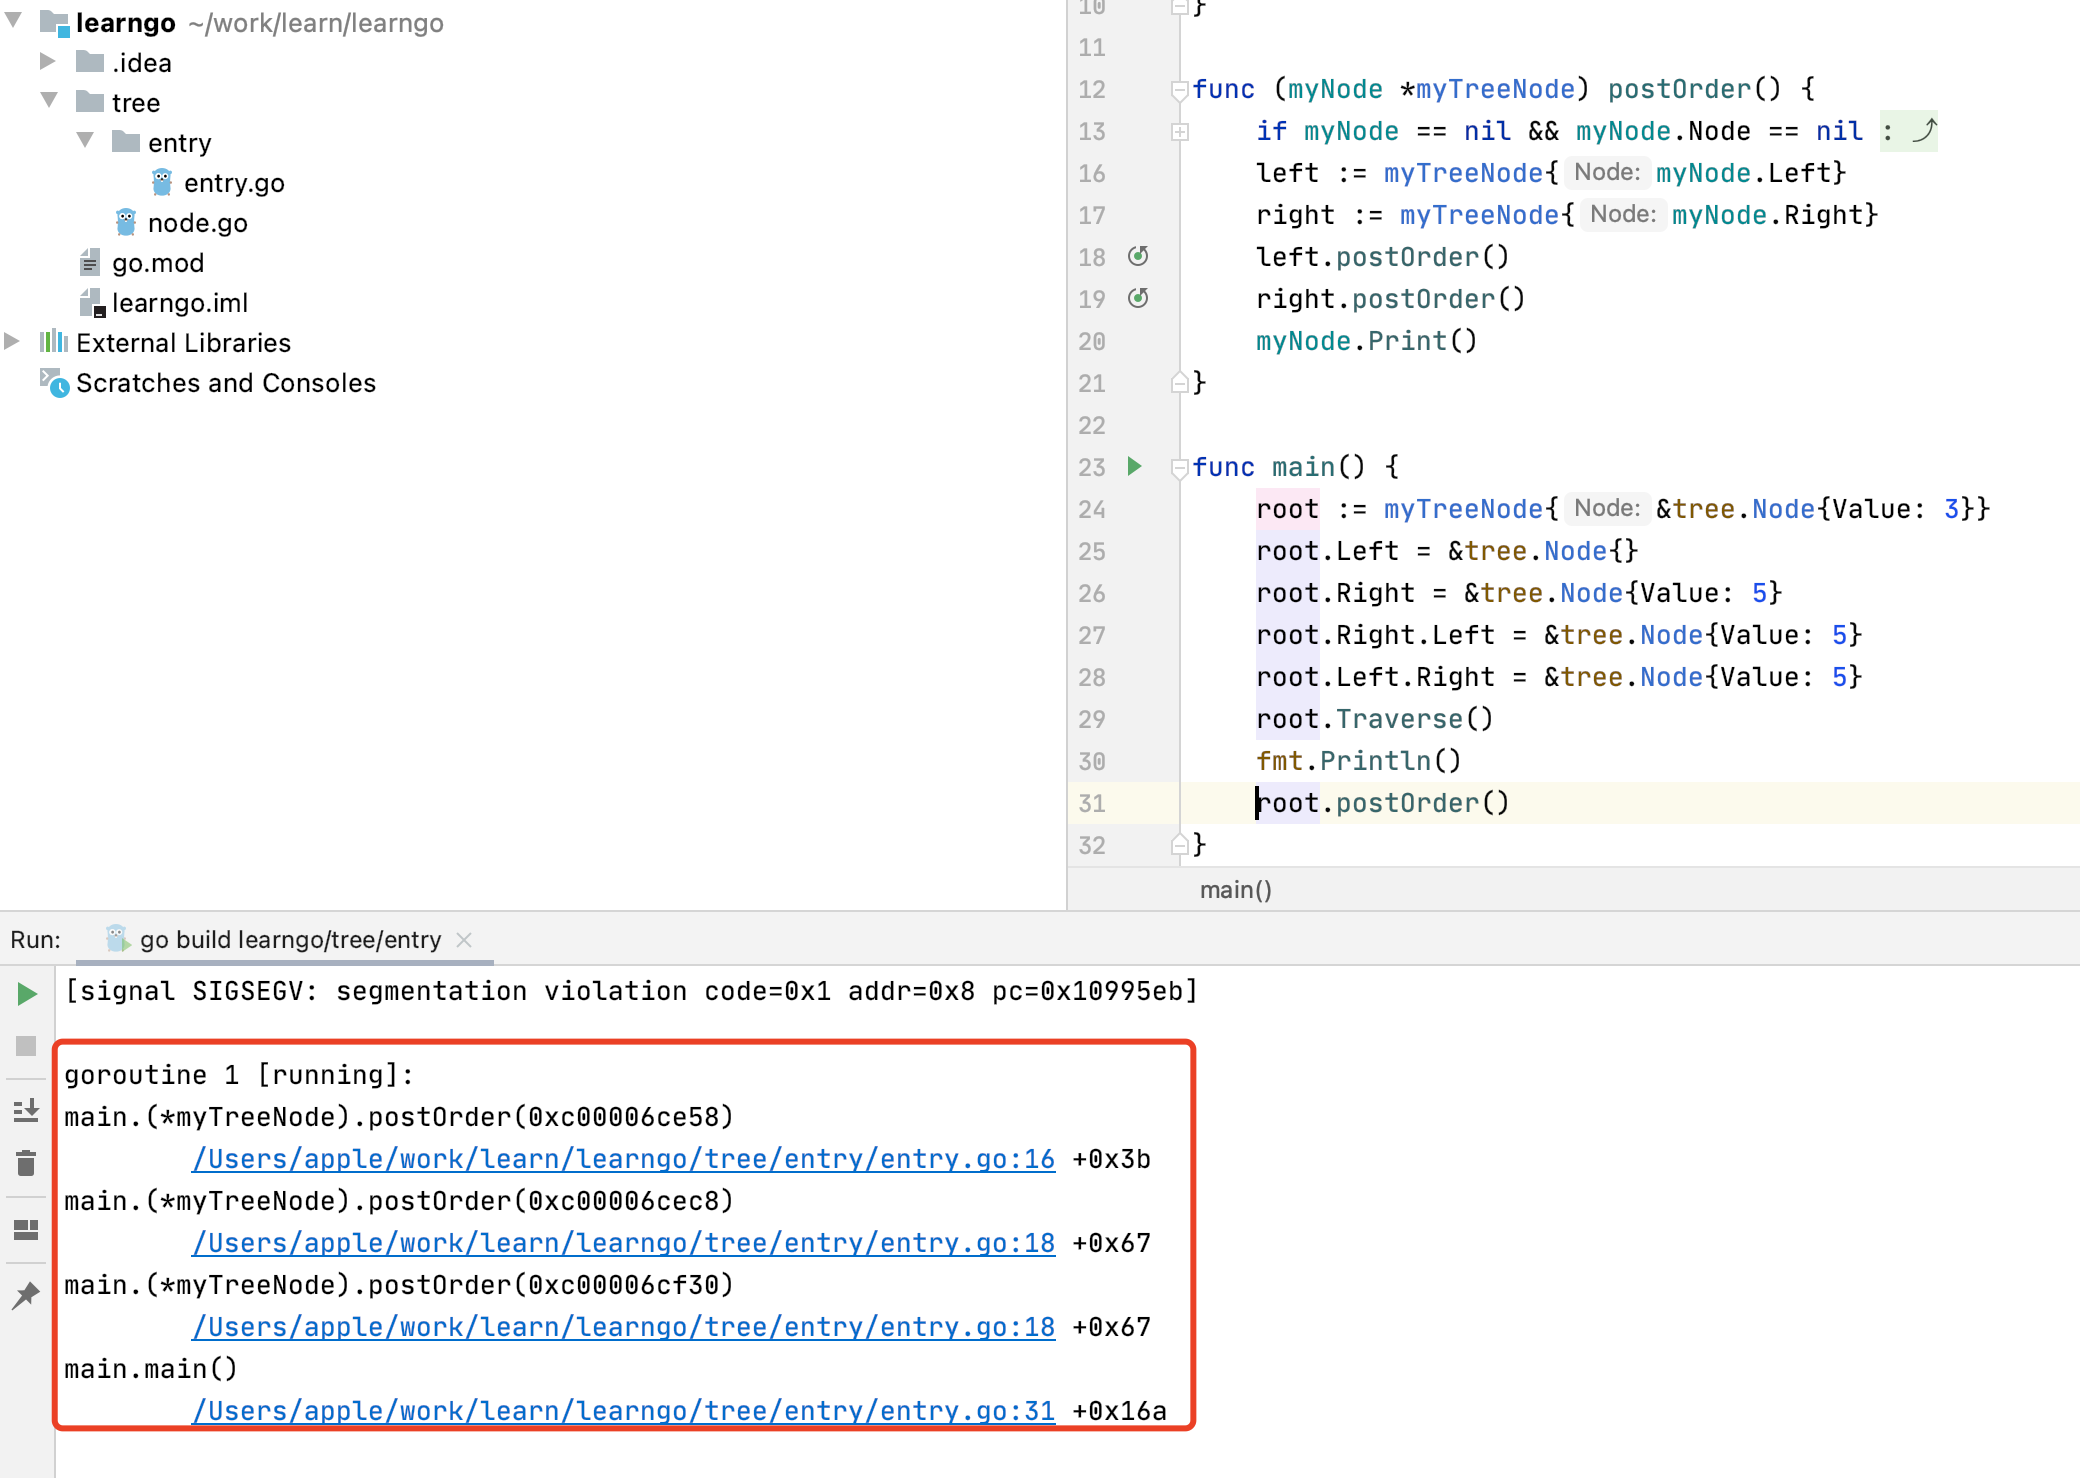Click recursive call gutter icon on line 19
The height and width of the screenshot is (1478, 2080).
pyautogui.click(x=1138, y=298)
